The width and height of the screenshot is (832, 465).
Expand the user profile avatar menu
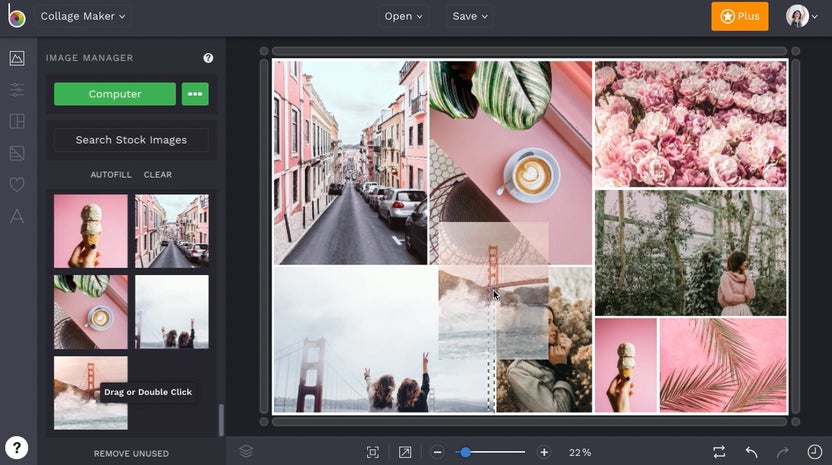[x=802, y=16]
